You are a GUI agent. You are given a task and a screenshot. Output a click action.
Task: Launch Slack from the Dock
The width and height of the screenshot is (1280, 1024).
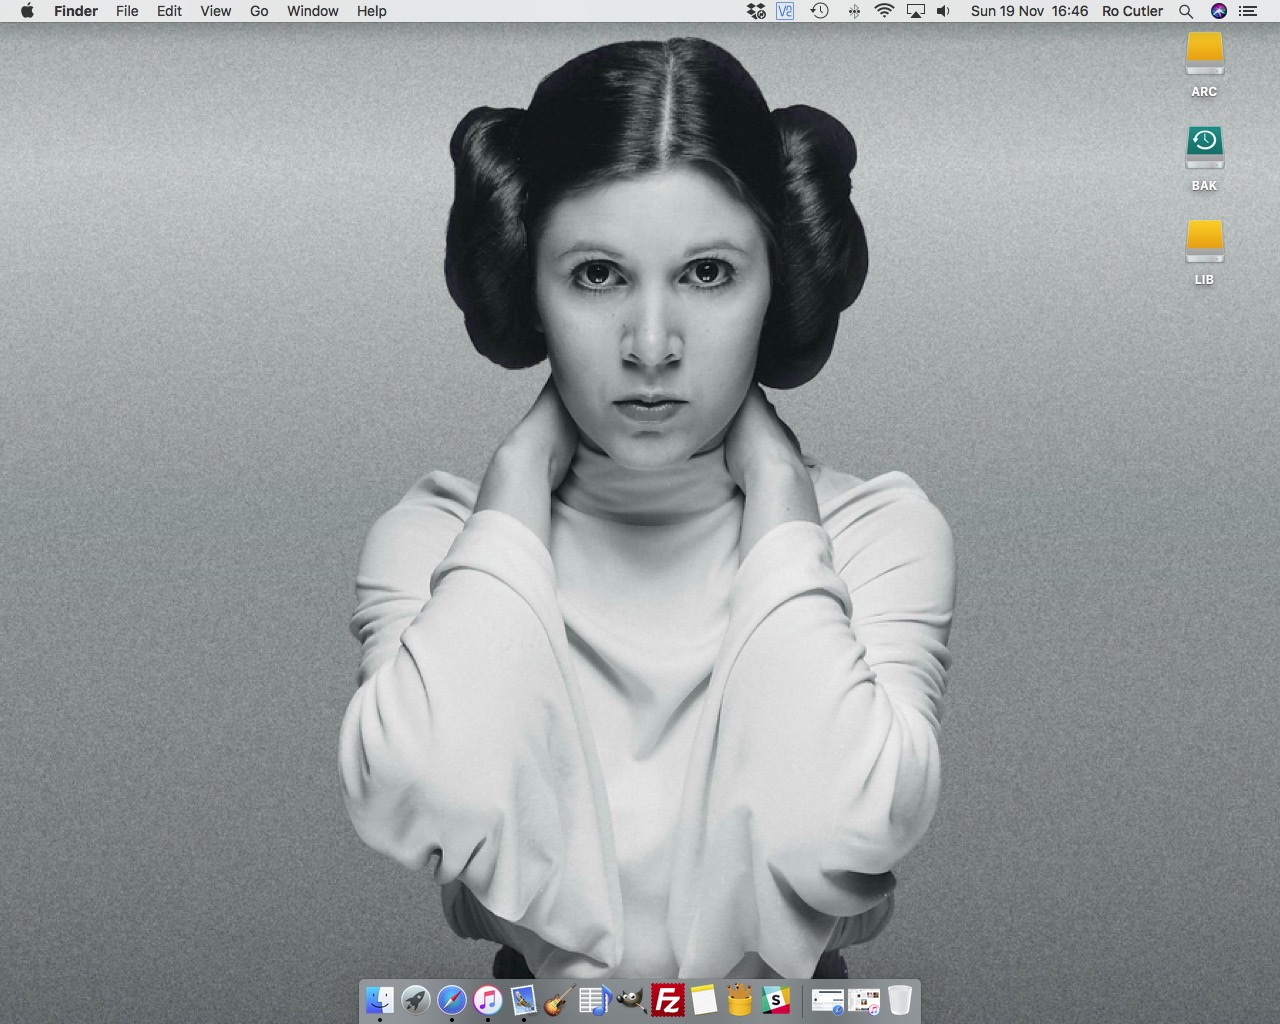pos(775,999)
